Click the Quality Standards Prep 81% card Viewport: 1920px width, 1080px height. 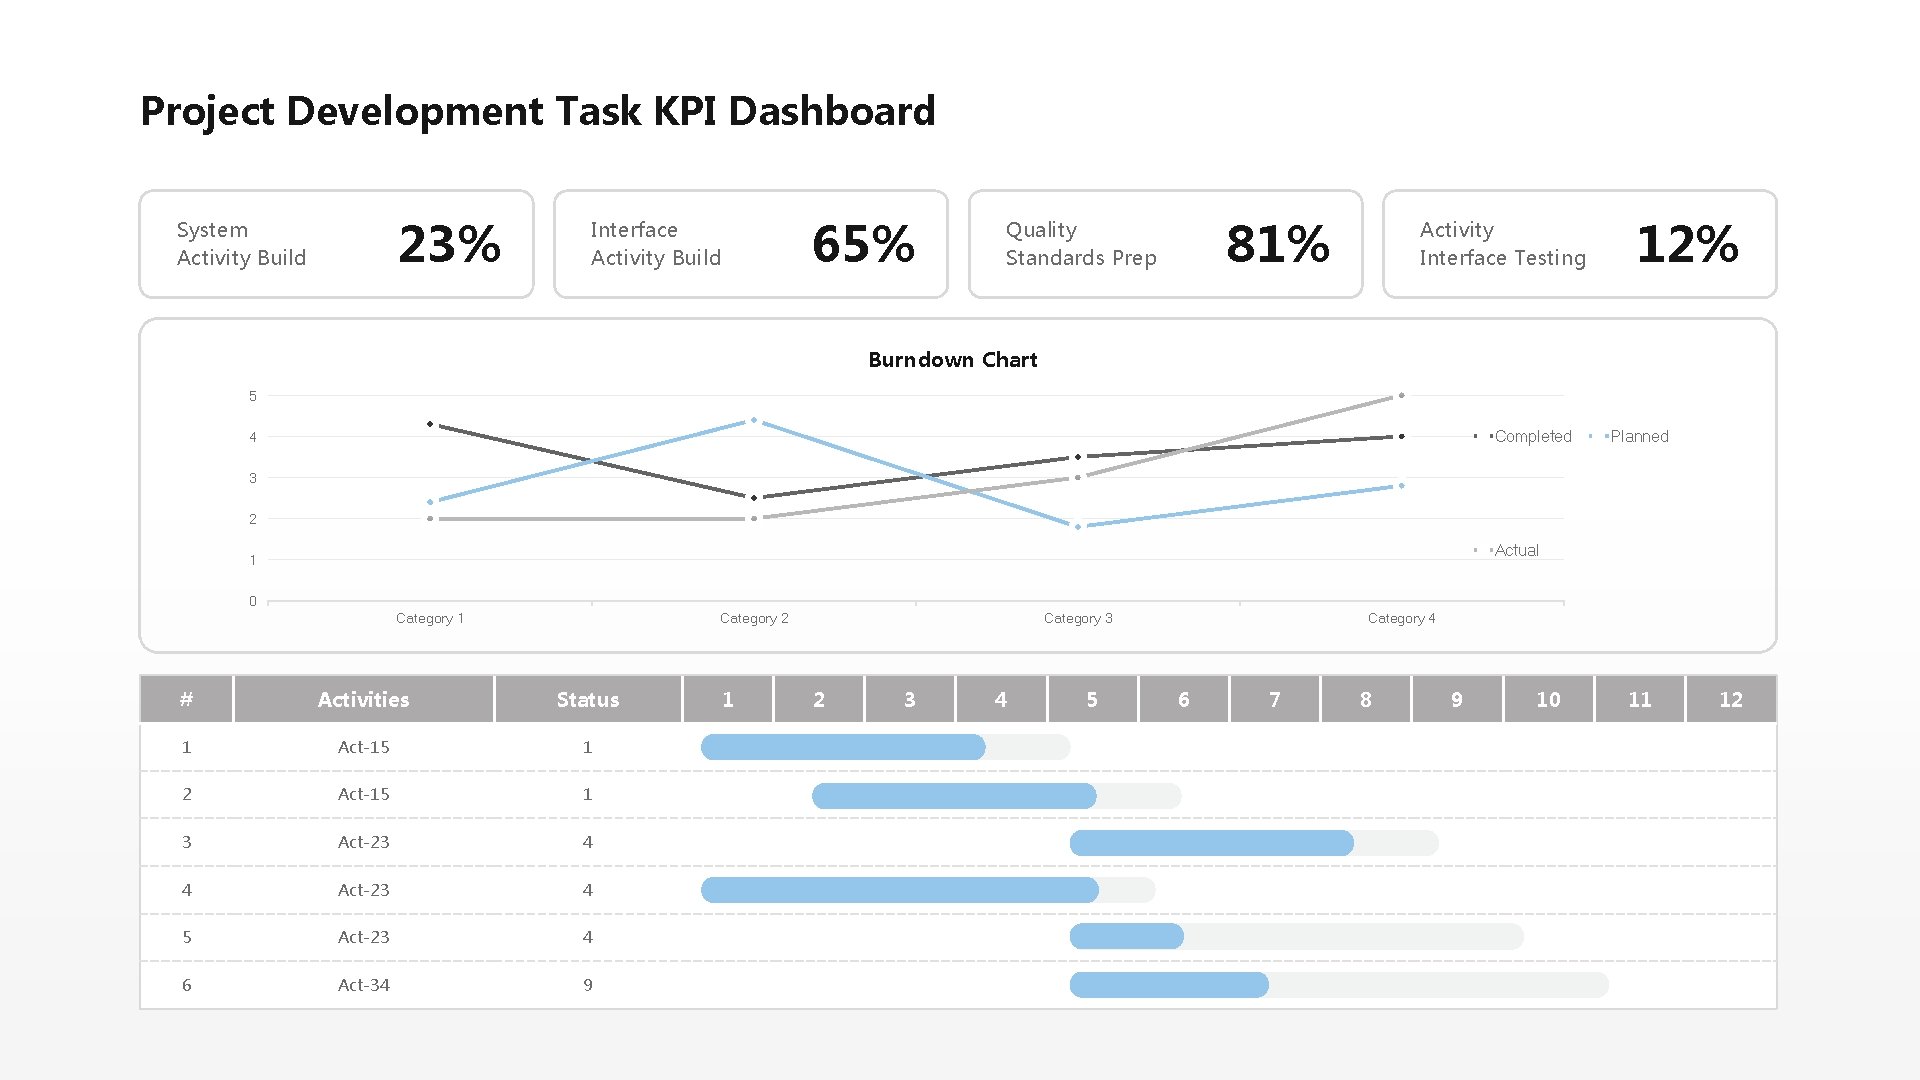click(x=1164, y=244)
